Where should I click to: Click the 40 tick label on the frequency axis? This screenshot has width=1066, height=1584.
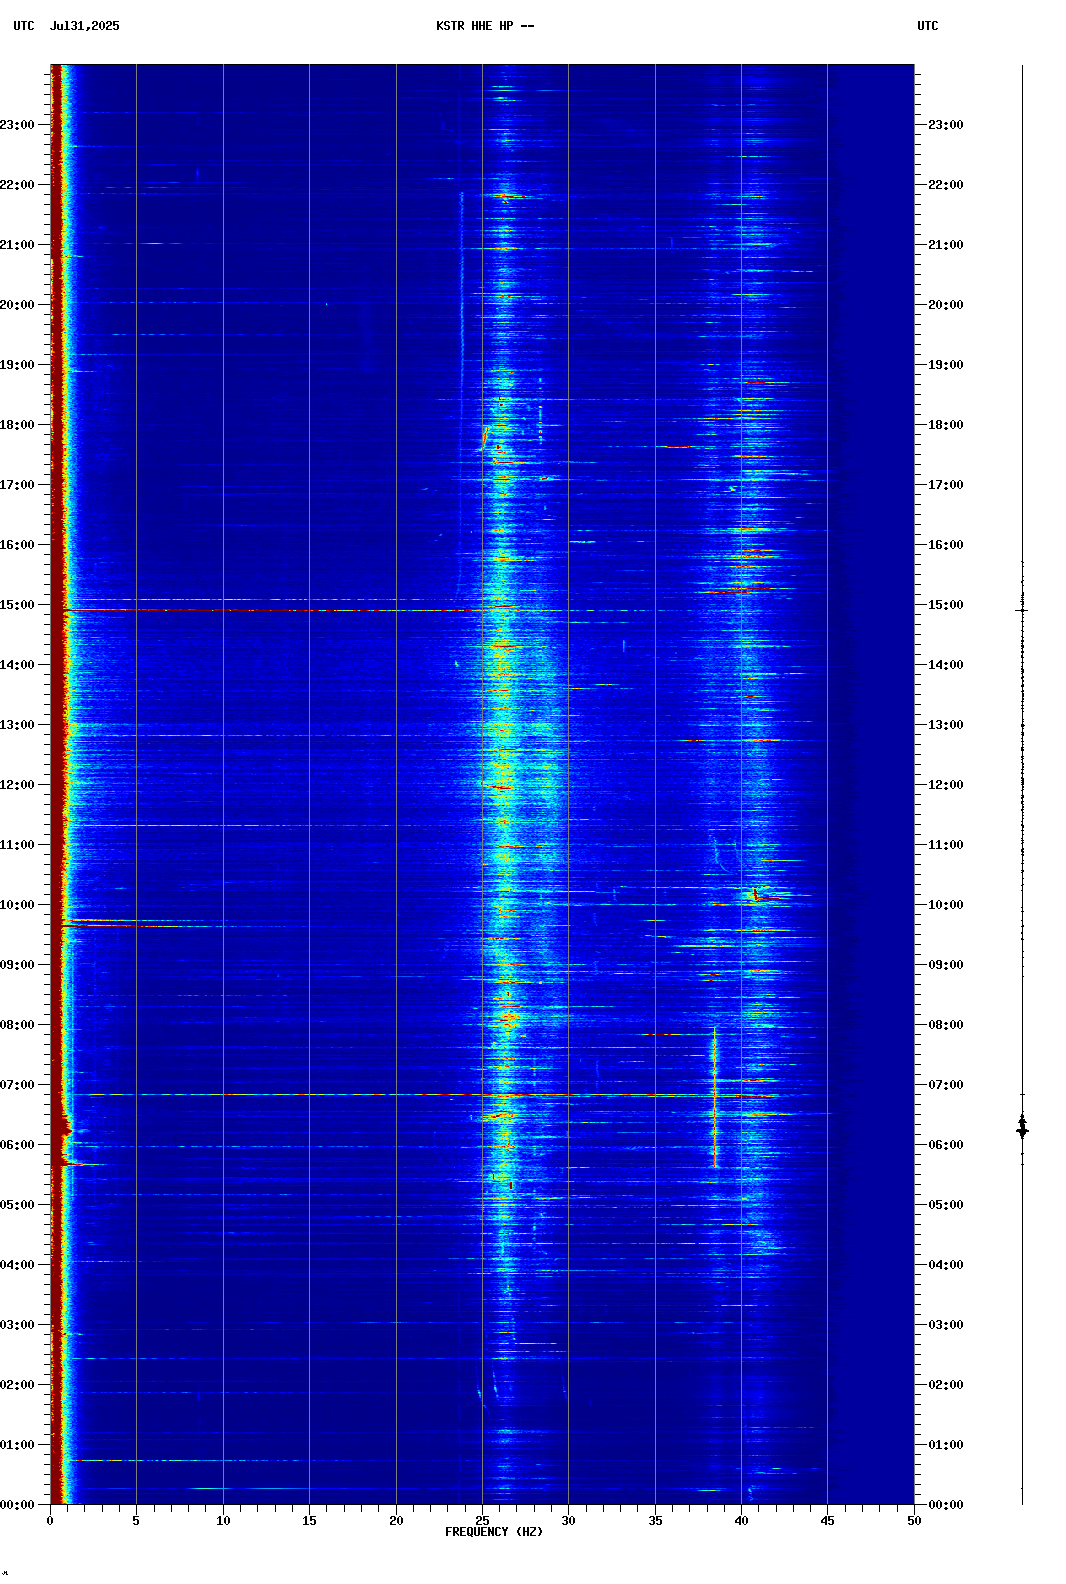[741, 1521]
